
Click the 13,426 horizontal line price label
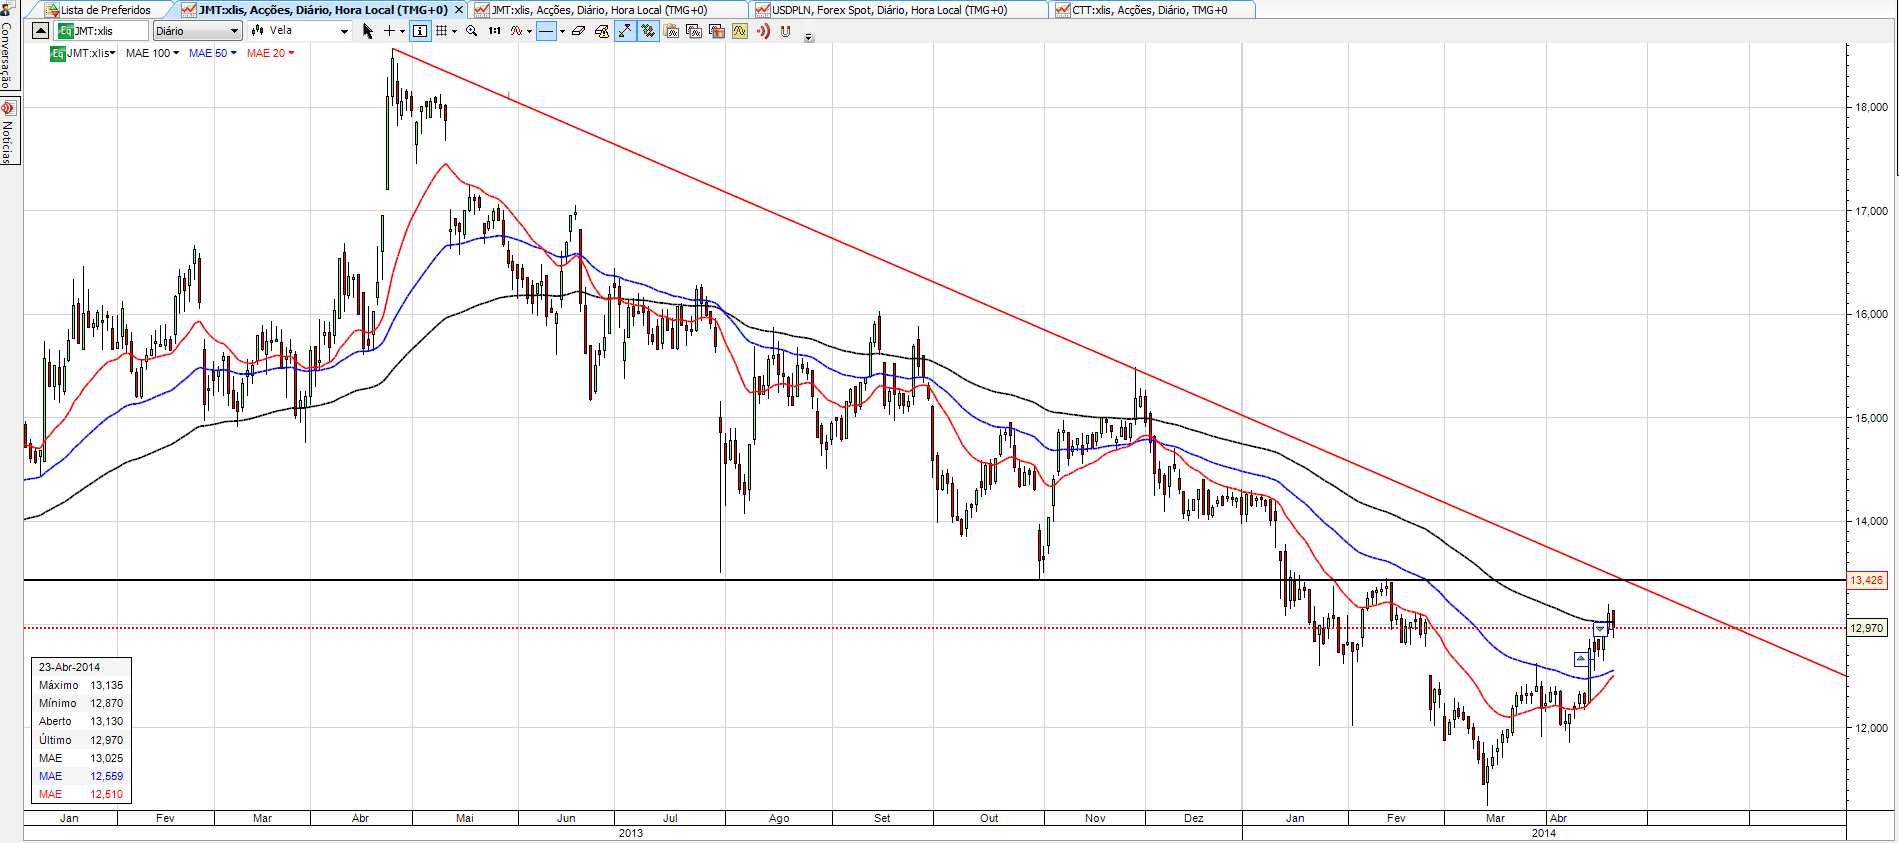1866,580
